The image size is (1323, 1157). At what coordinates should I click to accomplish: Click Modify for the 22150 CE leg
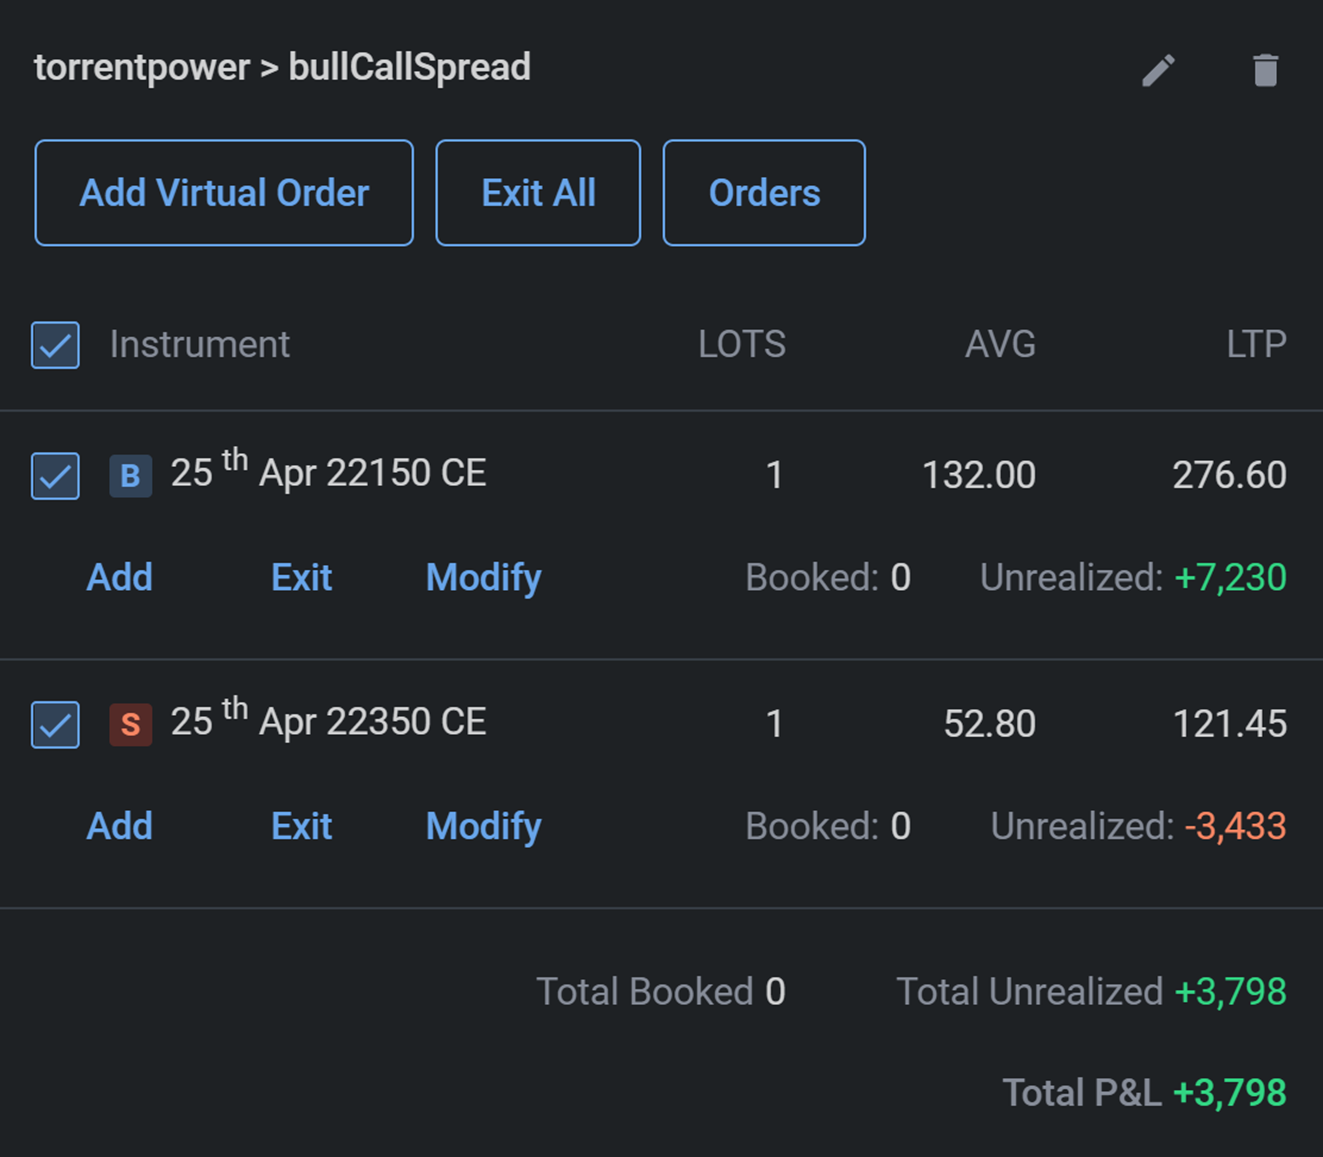[483, 578]
